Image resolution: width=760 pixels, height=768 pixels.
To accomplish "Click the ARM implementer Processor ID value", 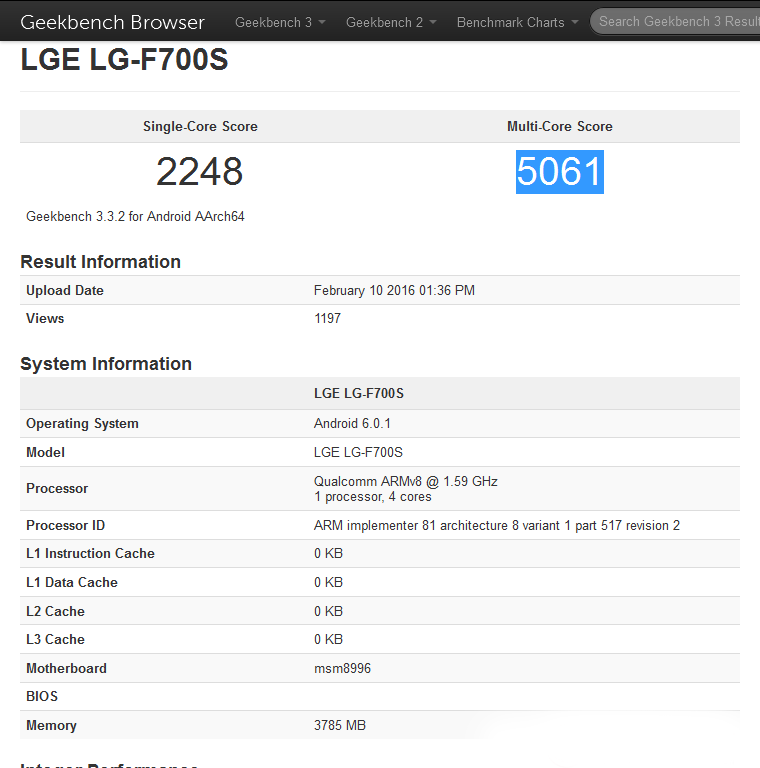I will click(496, 525).
